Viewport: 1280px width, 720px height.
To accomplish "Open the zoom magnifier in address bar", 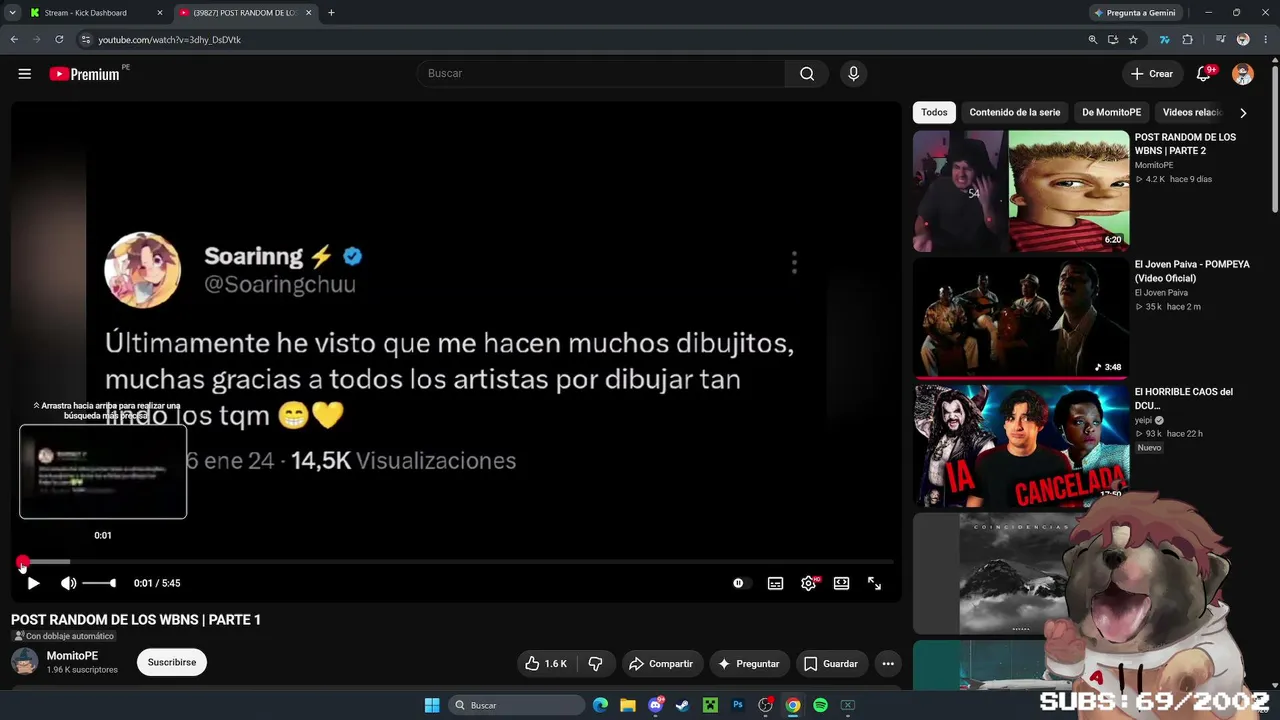I will 1093,40.
